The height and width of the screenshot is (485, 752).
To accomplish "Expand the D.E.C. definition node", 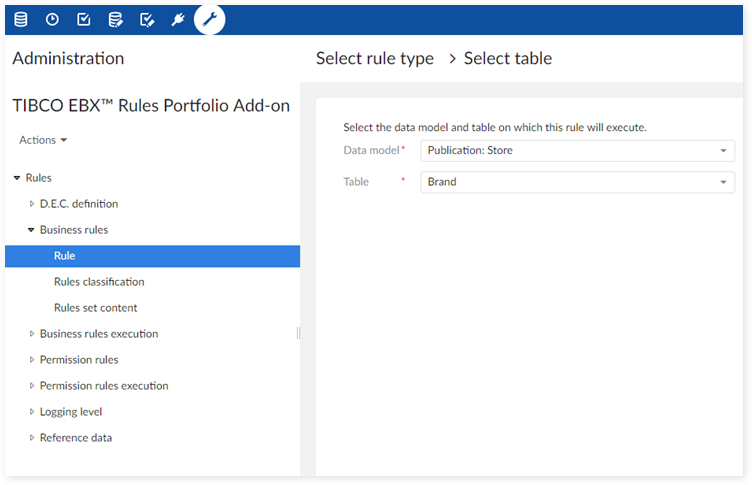I will point(32,204).
